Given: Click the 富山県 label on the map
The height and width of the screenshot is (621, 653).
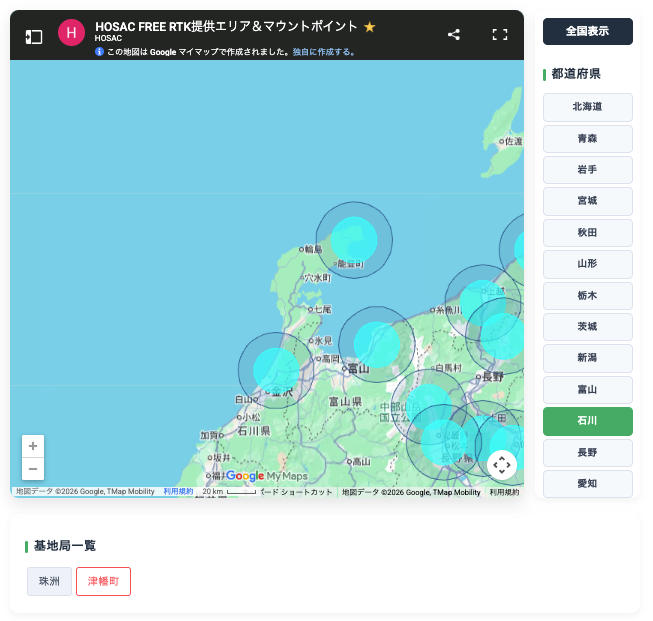Looking at the screenshot, I should [x=345, y=402].
